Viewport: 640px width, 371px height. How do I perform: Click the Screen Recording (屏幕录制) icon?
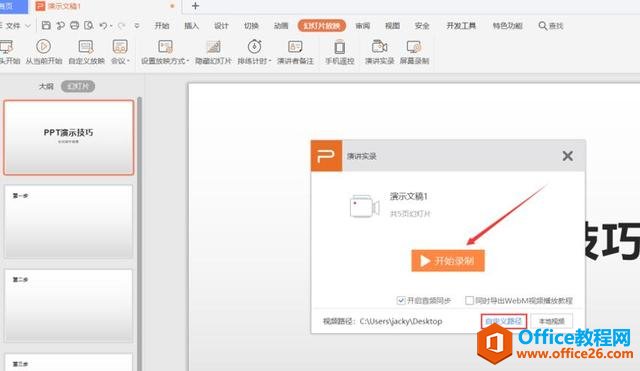pyautogui.click(x=414, y=47)
